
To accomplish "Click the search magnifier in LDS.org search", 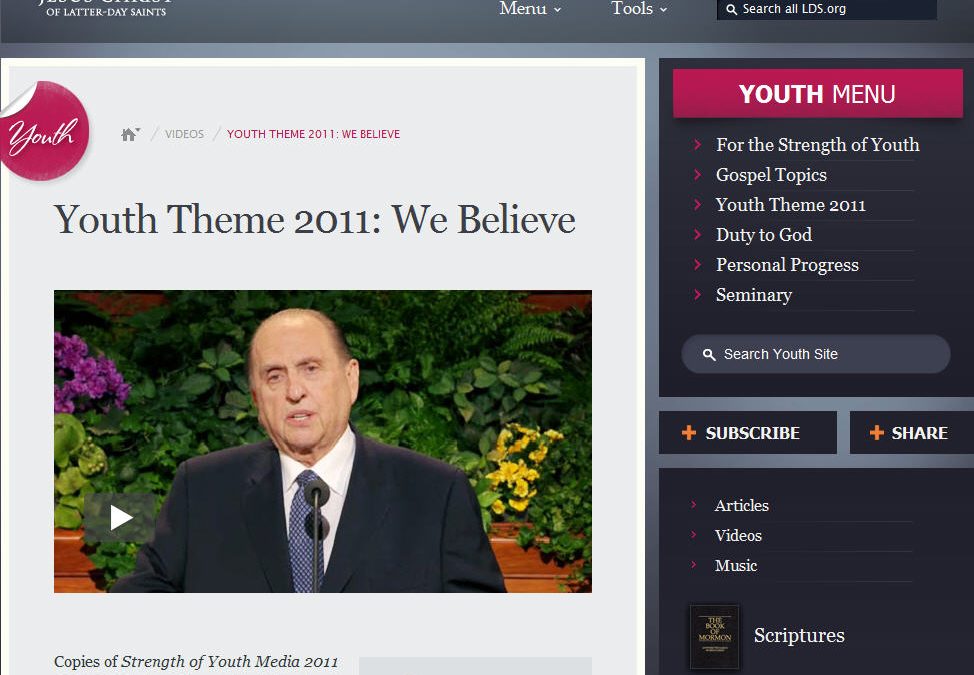I will click(x=732, y=9).
